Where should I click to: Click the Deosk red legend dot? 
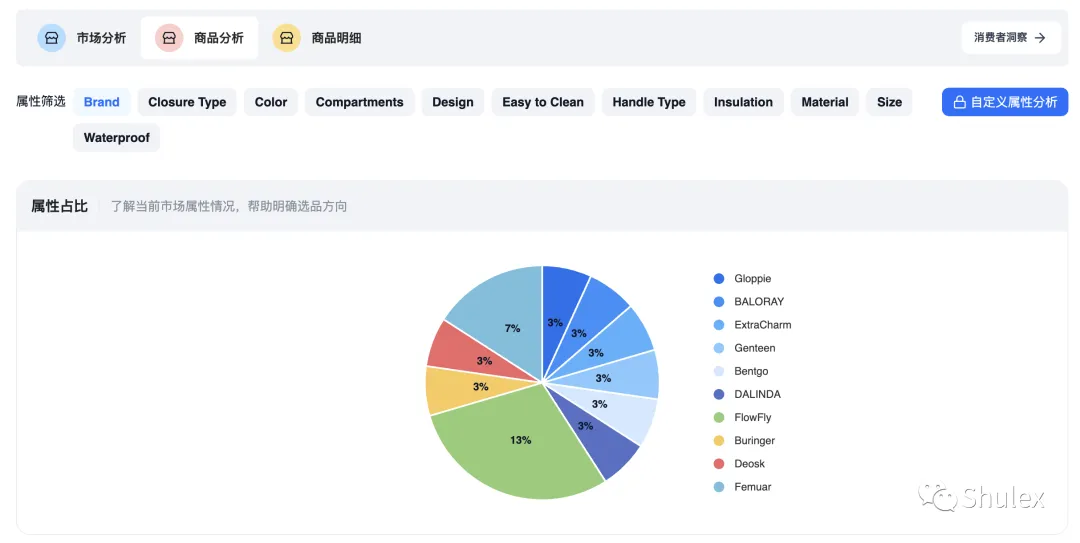(x=719, y=464)
